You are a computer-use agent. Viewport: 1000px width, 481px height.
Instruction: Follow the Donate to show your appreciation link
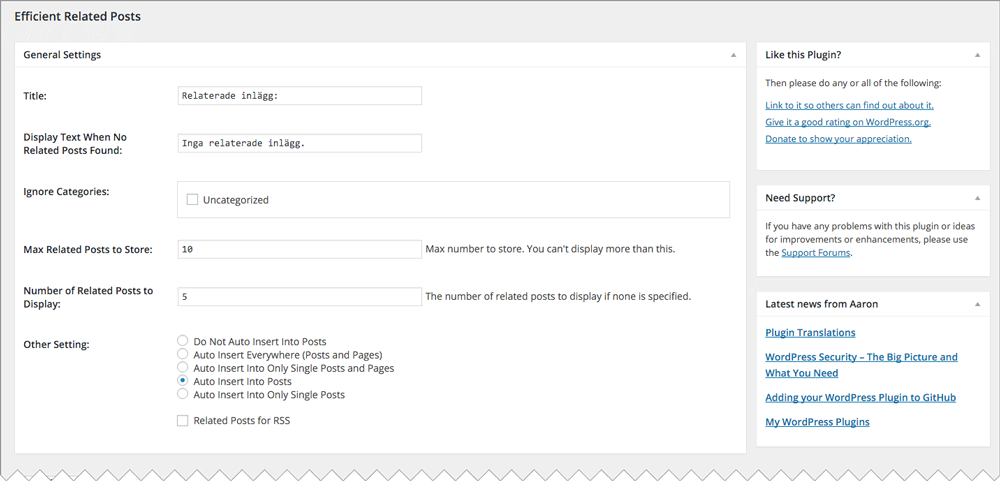[838, 138]
